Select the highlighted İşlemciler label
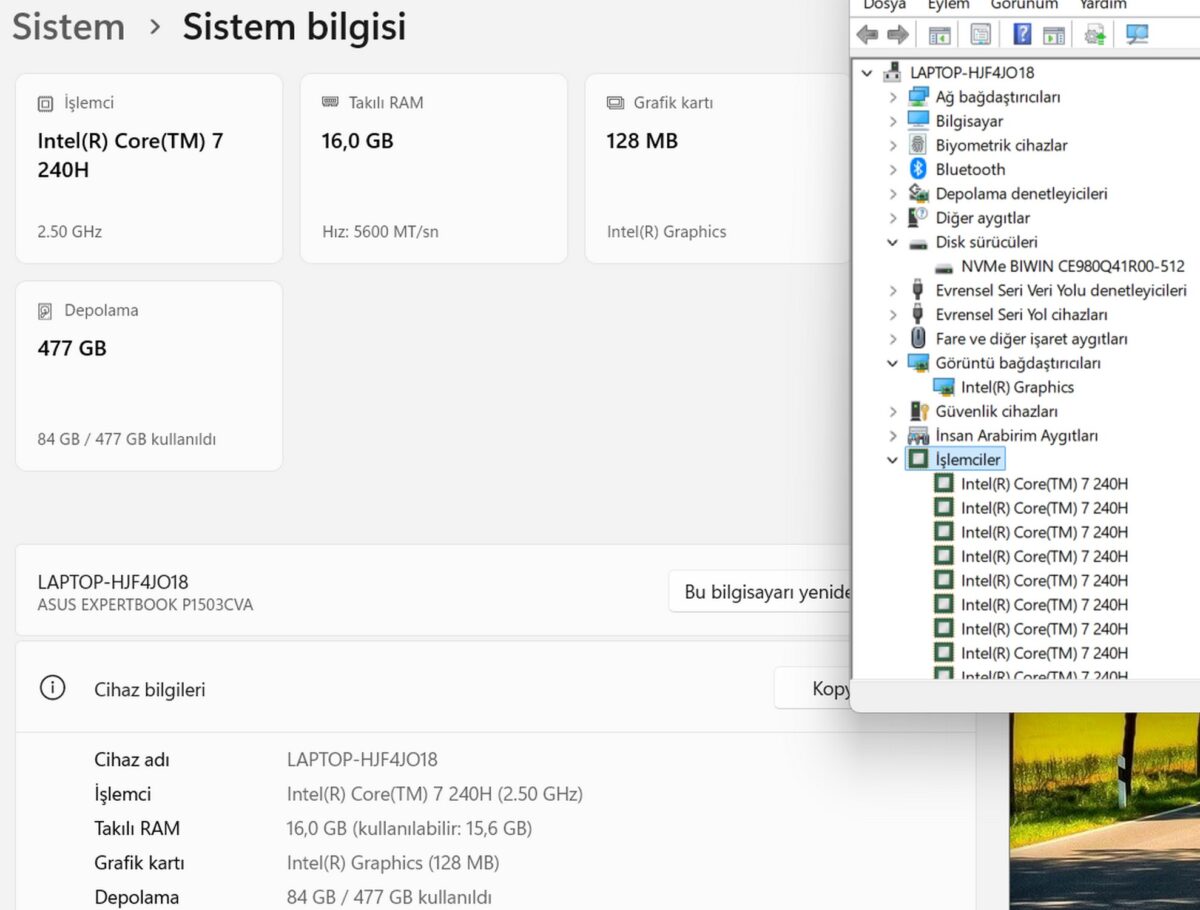 pos(967,460)
